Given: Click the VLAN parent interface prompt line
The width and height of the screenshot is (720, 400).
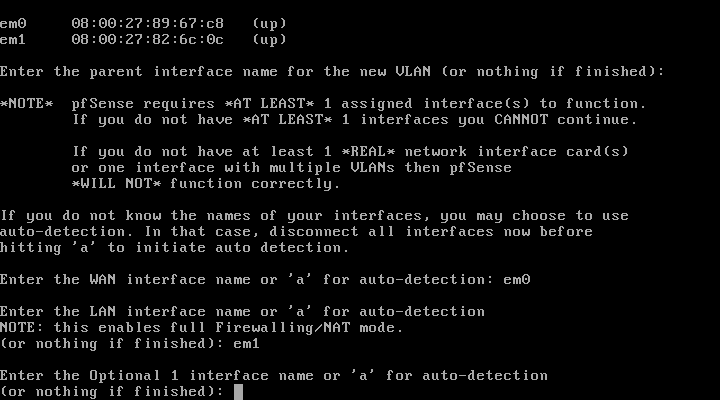Looking at the screenshot, I should coord(332,72).
